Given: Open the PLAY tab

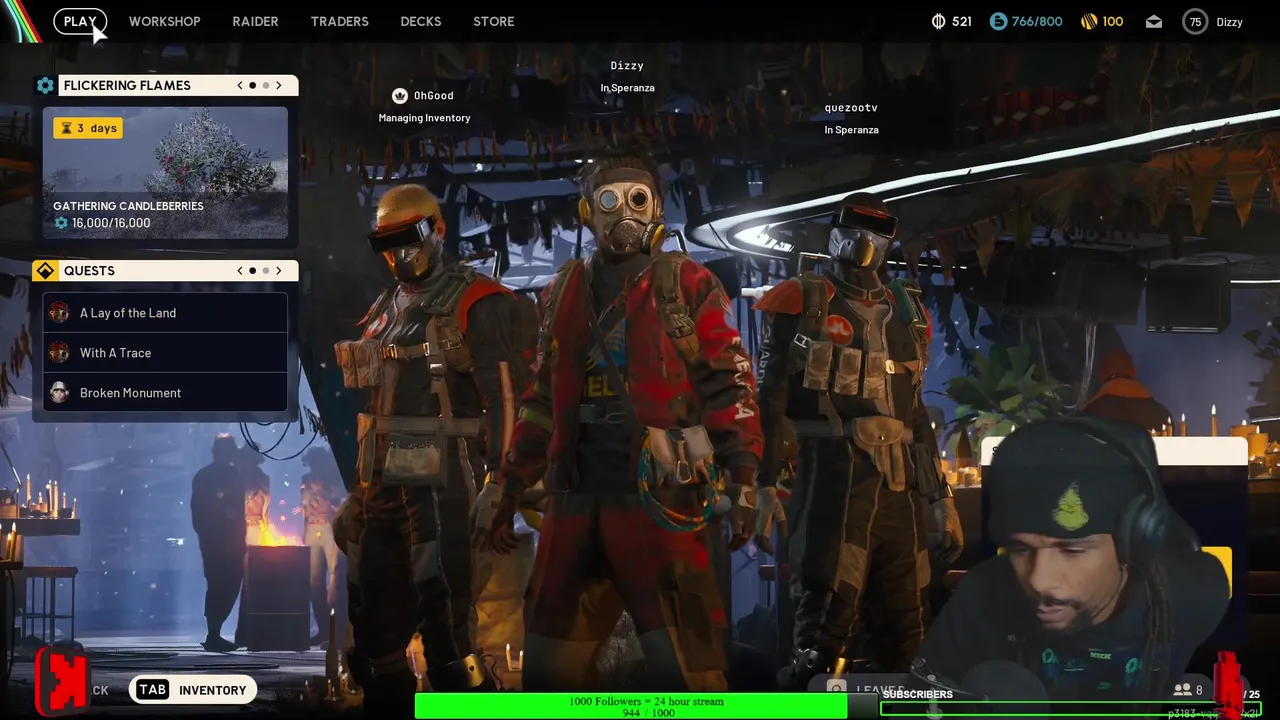Looking at the screenshot, I should click(80, 21).
